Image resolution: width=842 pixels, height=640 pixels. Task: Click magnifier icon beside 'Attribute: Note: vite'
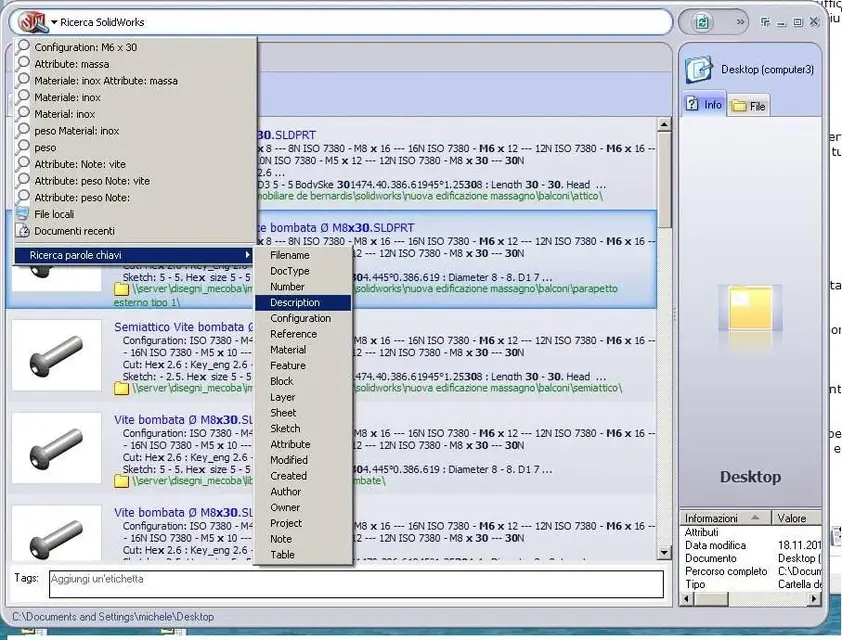point(23,163)
